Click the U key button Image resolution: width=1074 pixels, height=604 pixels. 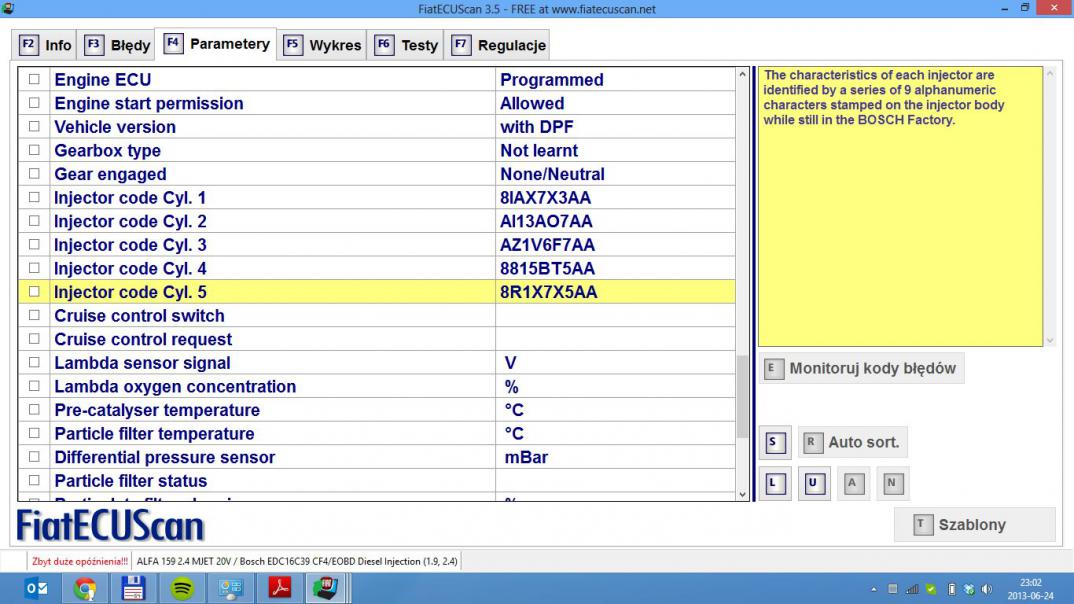click(x=813, y=484)
